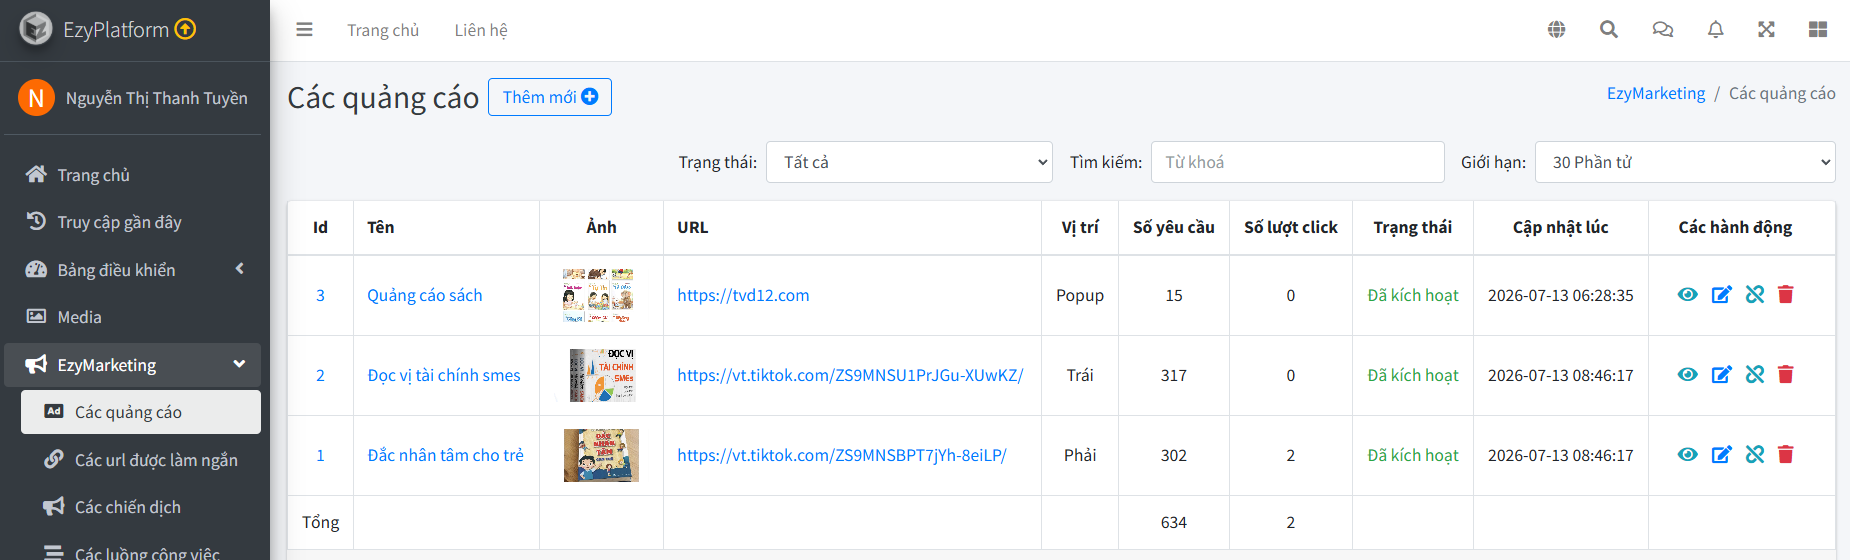Image resolution: width=1850 pixels, height=560 pixels.
Task: Open Đắc nhân tâm cho trẻ link
Action: click(x=446, y=455)
